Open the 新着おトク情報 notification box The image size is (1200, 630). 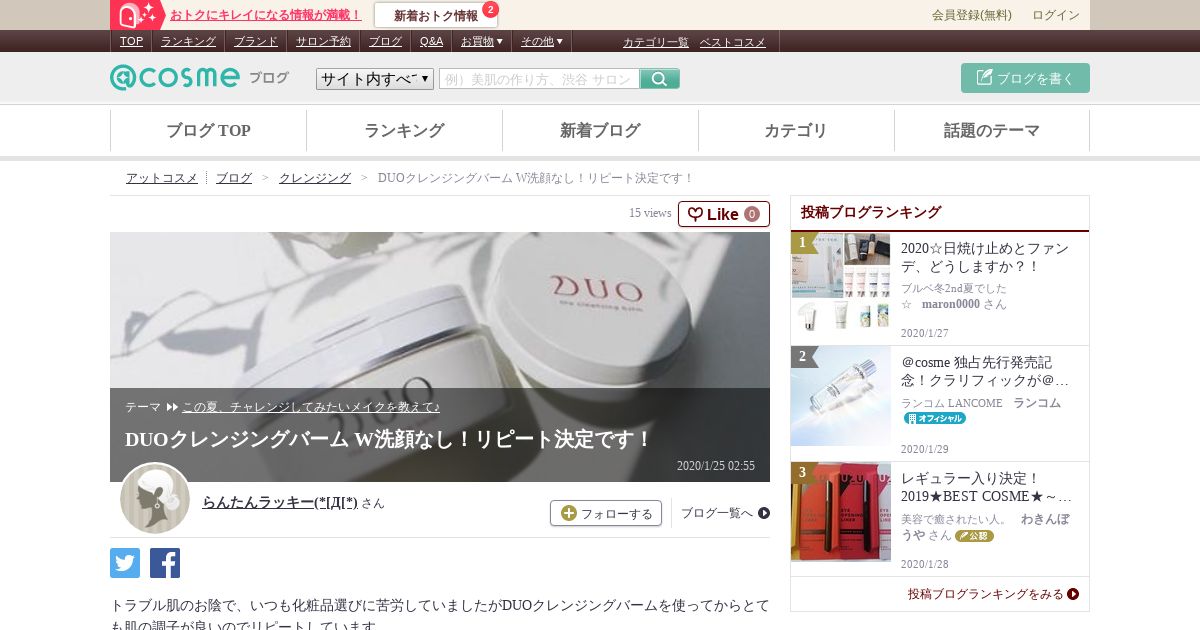[436, 15]
